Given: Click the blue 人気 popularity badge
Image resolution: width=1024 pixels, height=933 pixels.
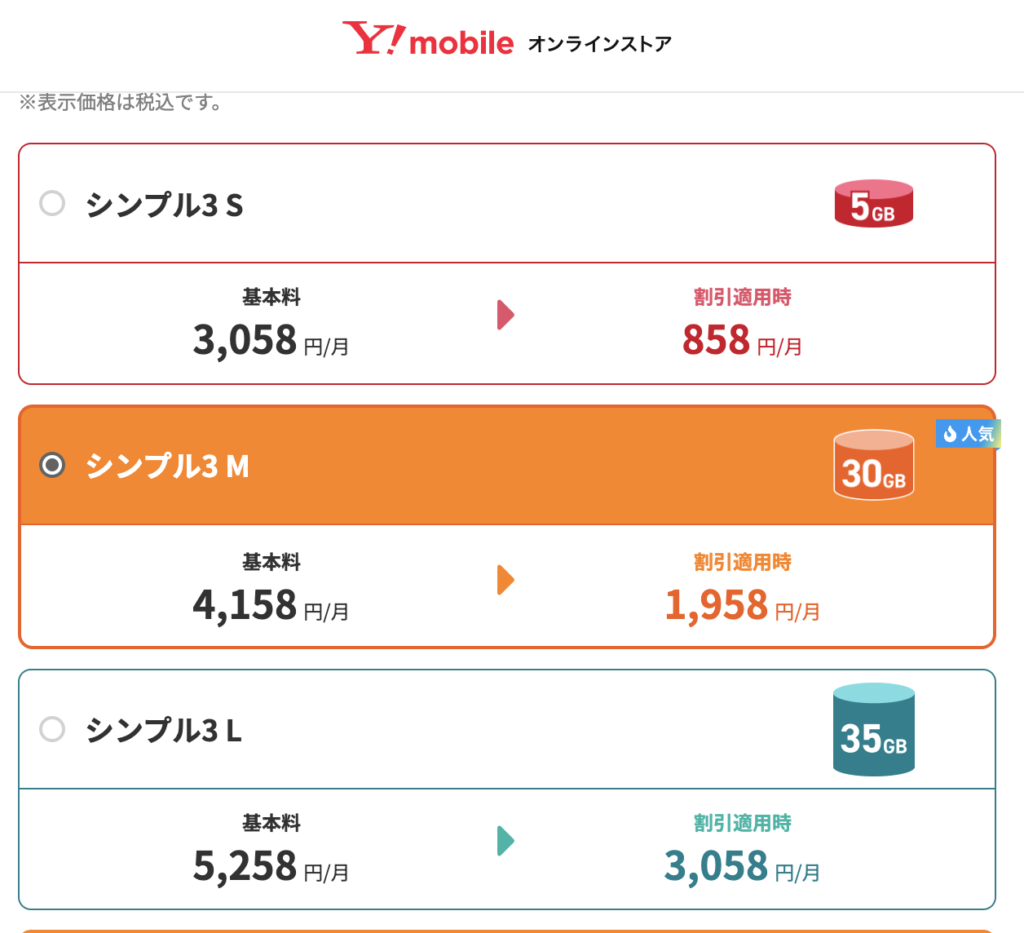Looking at the screenshot, I should point(967,433).
